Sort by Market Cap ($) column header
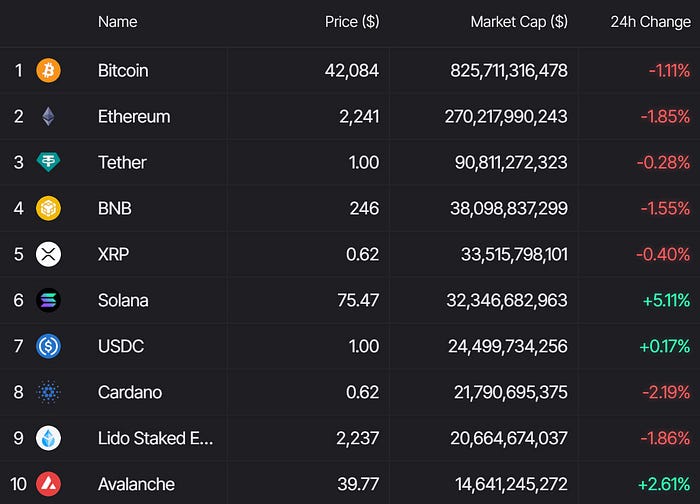700x504 pixels. click(519, 22)
